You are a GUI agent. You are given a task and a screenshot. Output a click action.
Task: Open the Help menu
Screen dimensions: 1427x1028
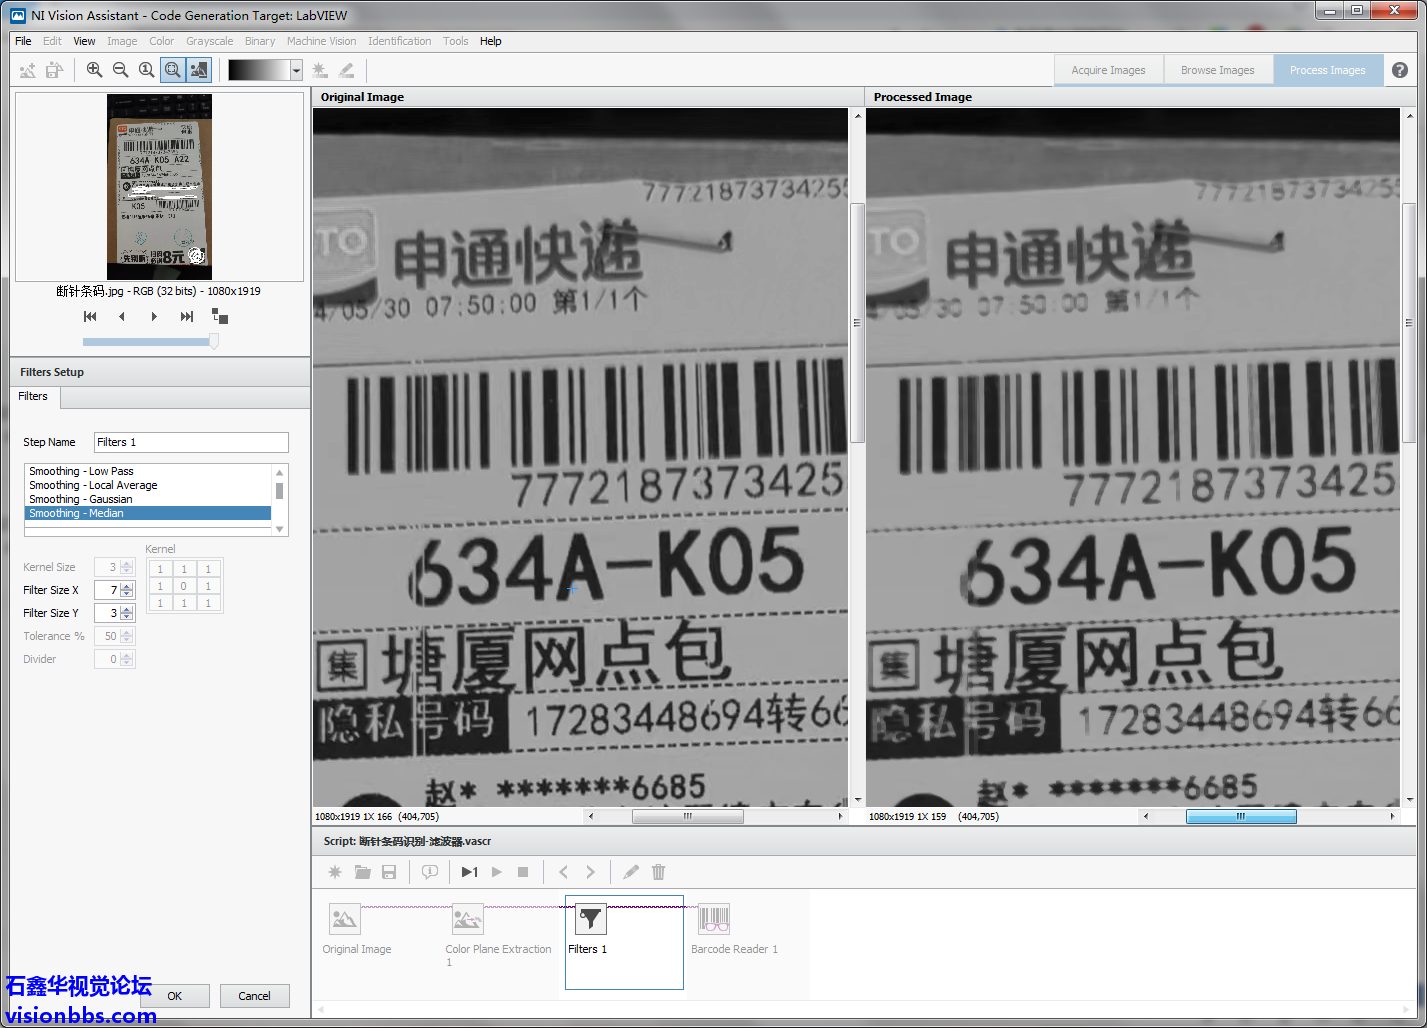click(490, 41)
